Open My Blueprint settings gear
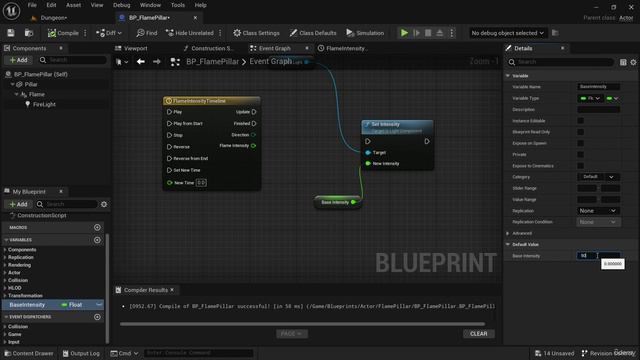 click(x=104, y=204)
